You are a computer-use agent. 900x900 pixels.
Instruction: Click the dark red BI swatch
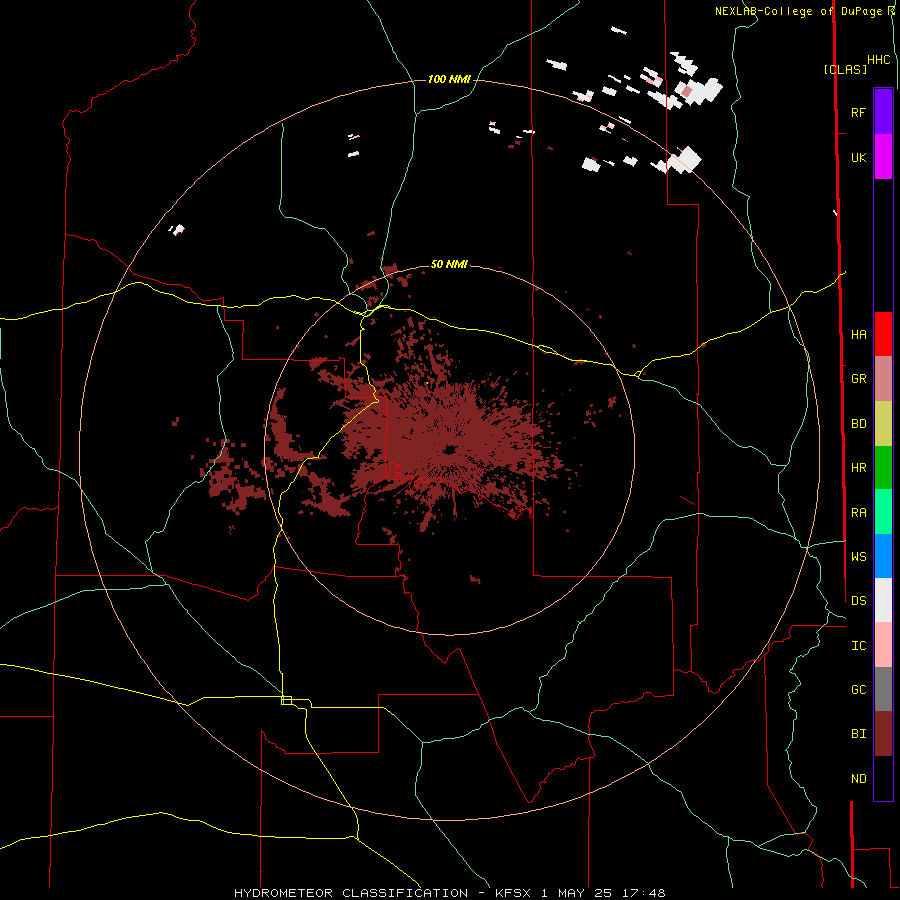pos(883,734)
